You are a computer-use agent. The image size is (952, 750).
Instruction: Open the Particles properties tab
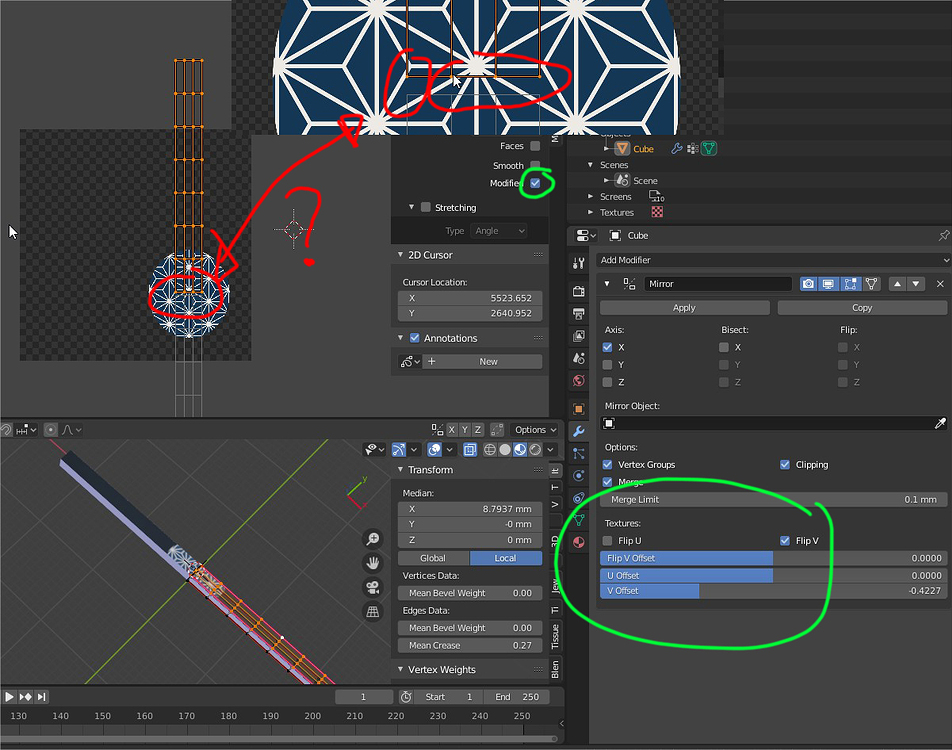(579, 453)
